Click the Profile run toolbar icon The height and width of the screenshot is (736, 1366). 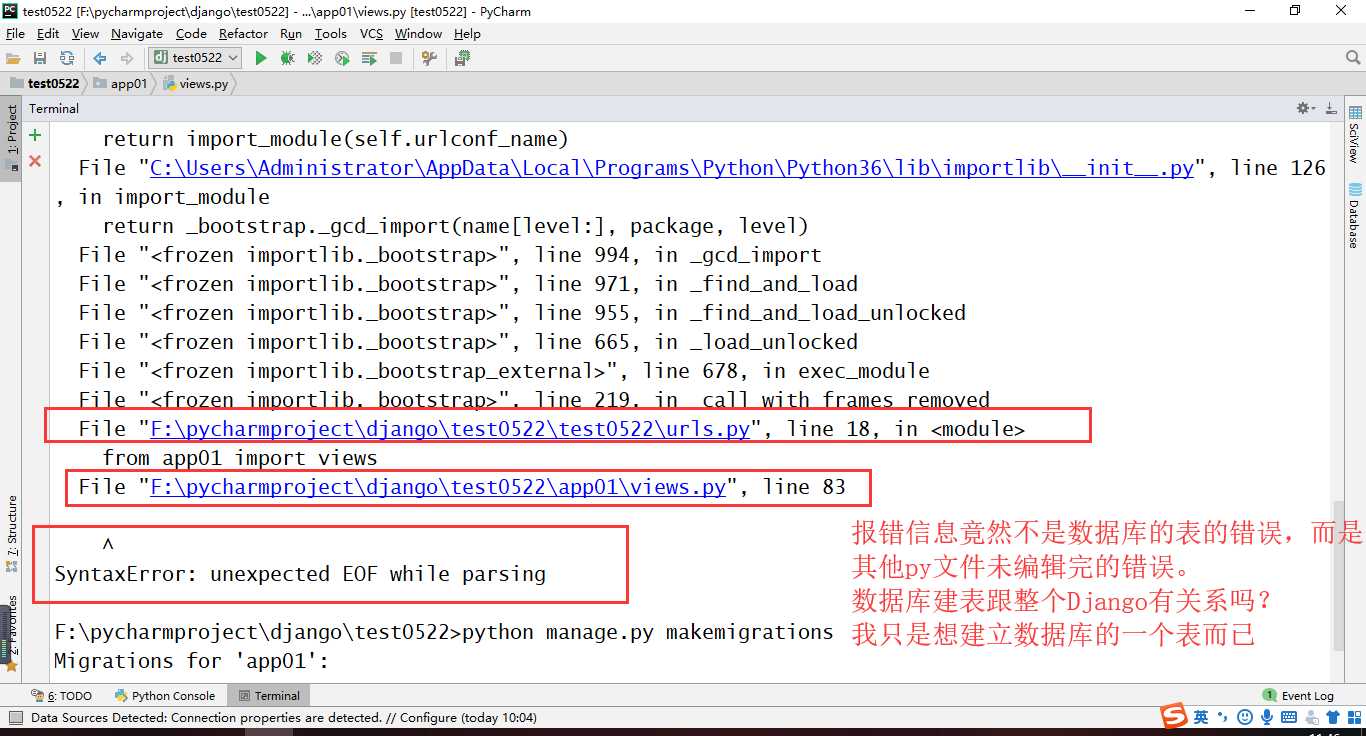click(x=342, y=58)
